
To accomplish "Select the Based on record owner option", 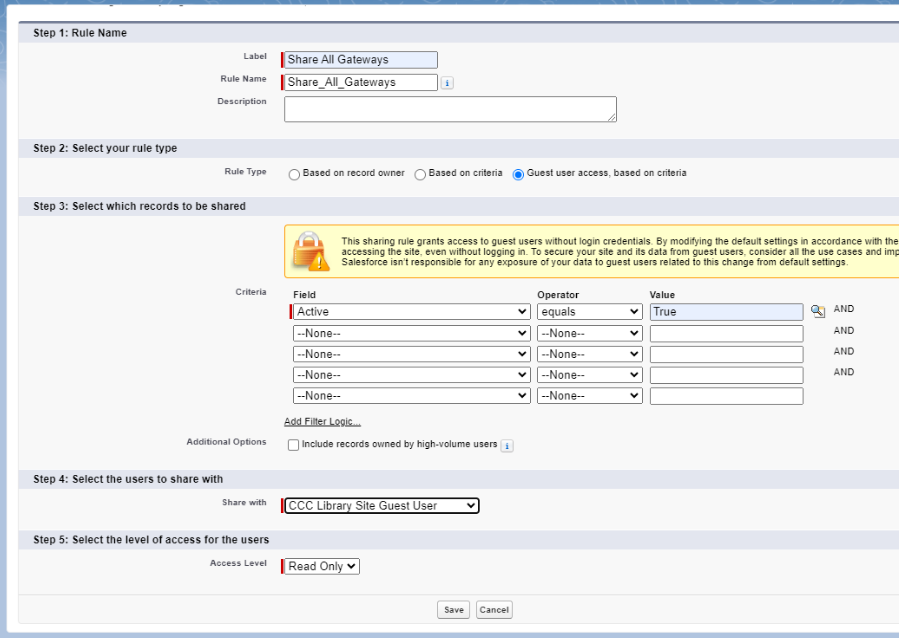I will [x=294, y=174].
